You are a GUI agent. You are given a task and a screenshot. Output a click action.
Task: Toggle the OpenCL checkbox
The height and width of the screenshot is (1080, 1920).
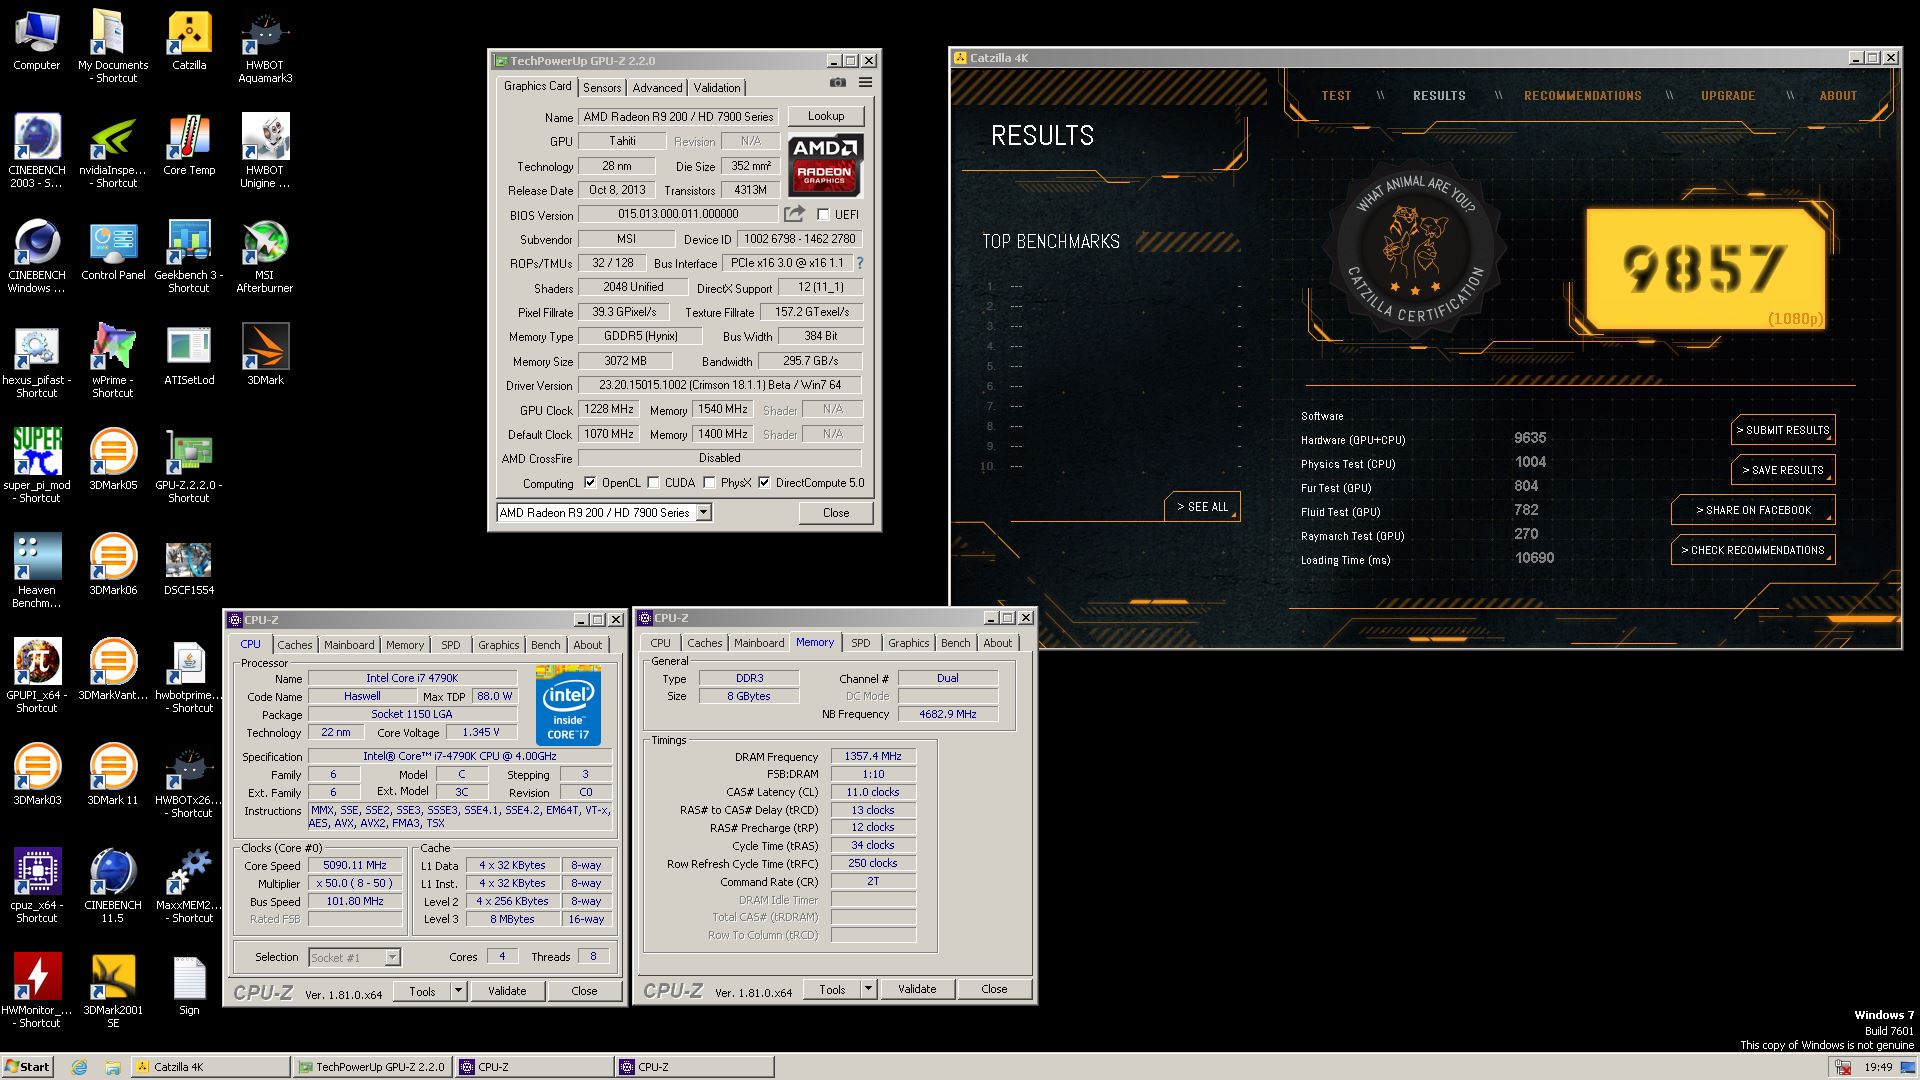tap(590, 483)
